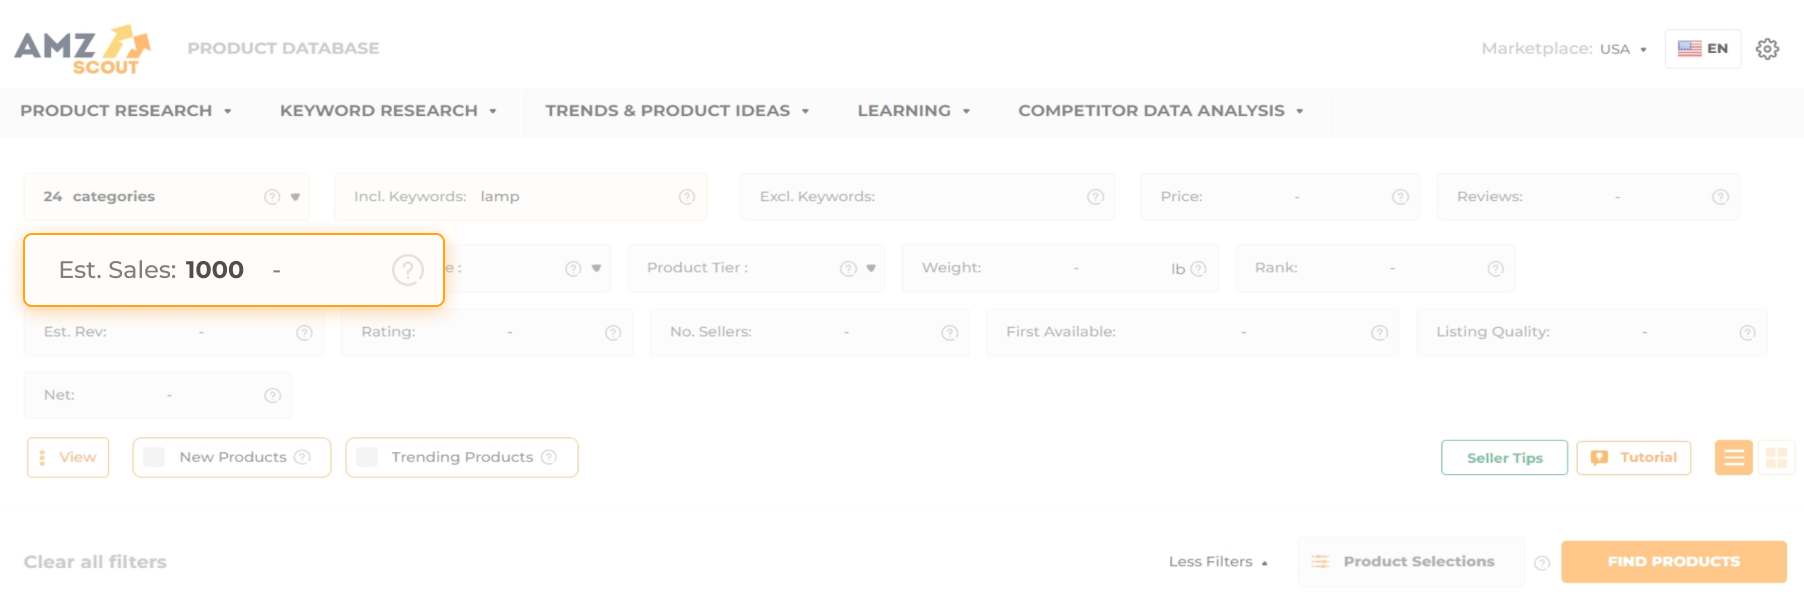Screen dimensions: 1804x612
Task: Click the Tutorial button
Action: click(1634, 458)
